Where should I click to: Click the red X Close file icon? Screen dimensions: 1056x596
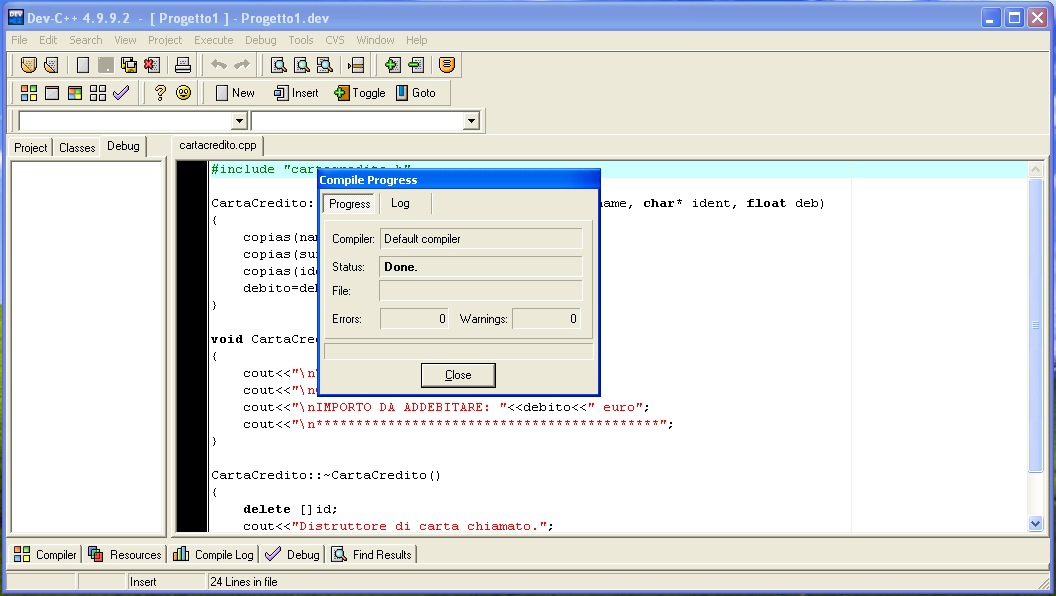coord(152,65)
